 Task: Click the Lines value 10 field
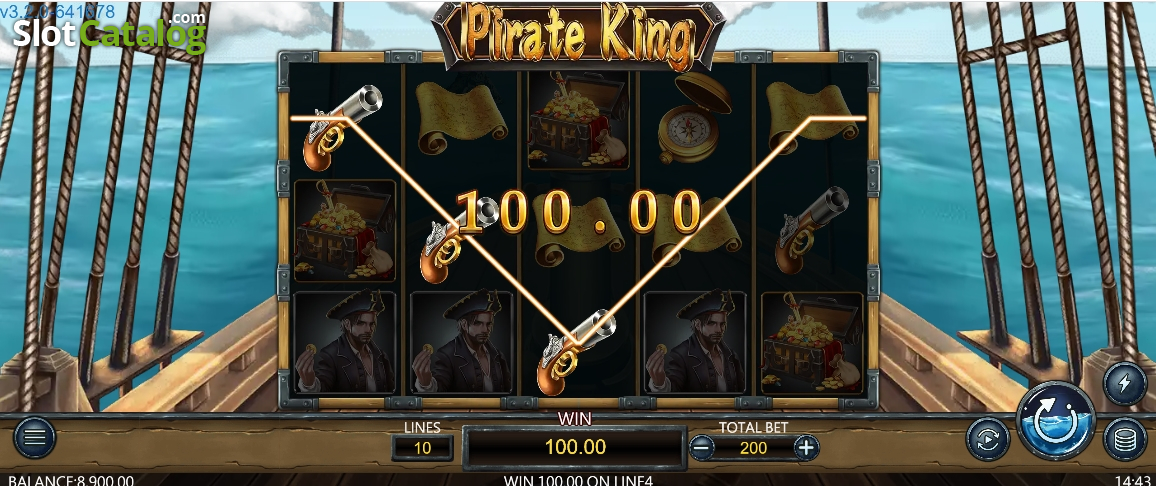click(x=422, y=447)
